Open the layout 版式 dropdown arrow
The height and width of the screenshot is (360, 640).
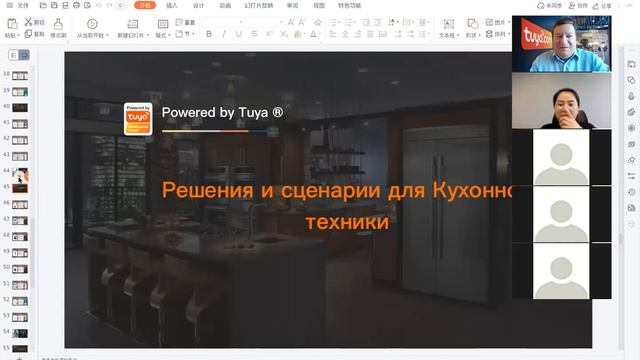[x=169, y=36]
